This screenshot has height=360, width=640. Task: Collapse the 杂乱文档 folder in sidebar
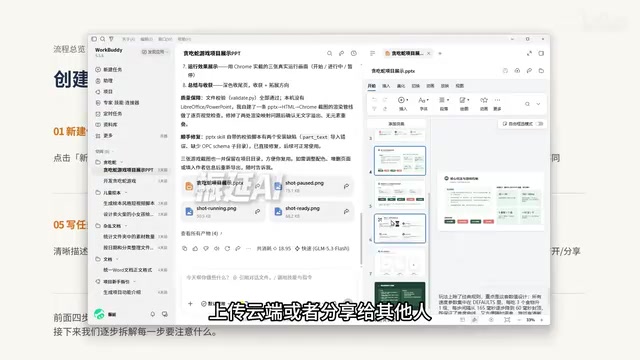[126, 226]
